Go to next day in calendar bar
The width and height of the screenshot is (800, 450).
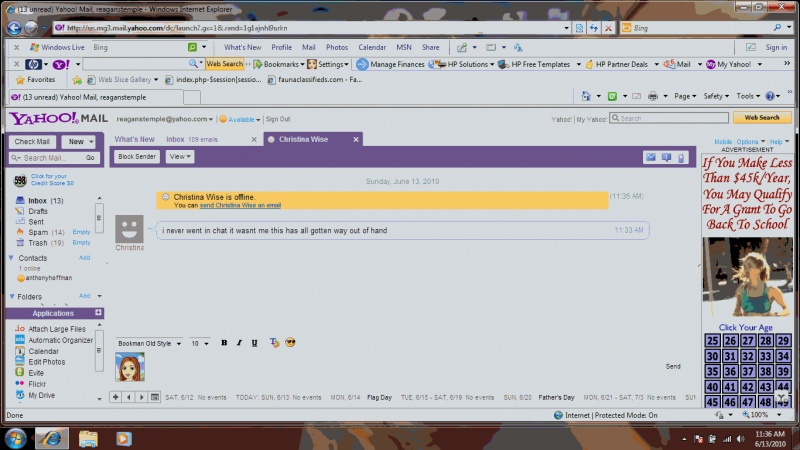pos(141,397)
